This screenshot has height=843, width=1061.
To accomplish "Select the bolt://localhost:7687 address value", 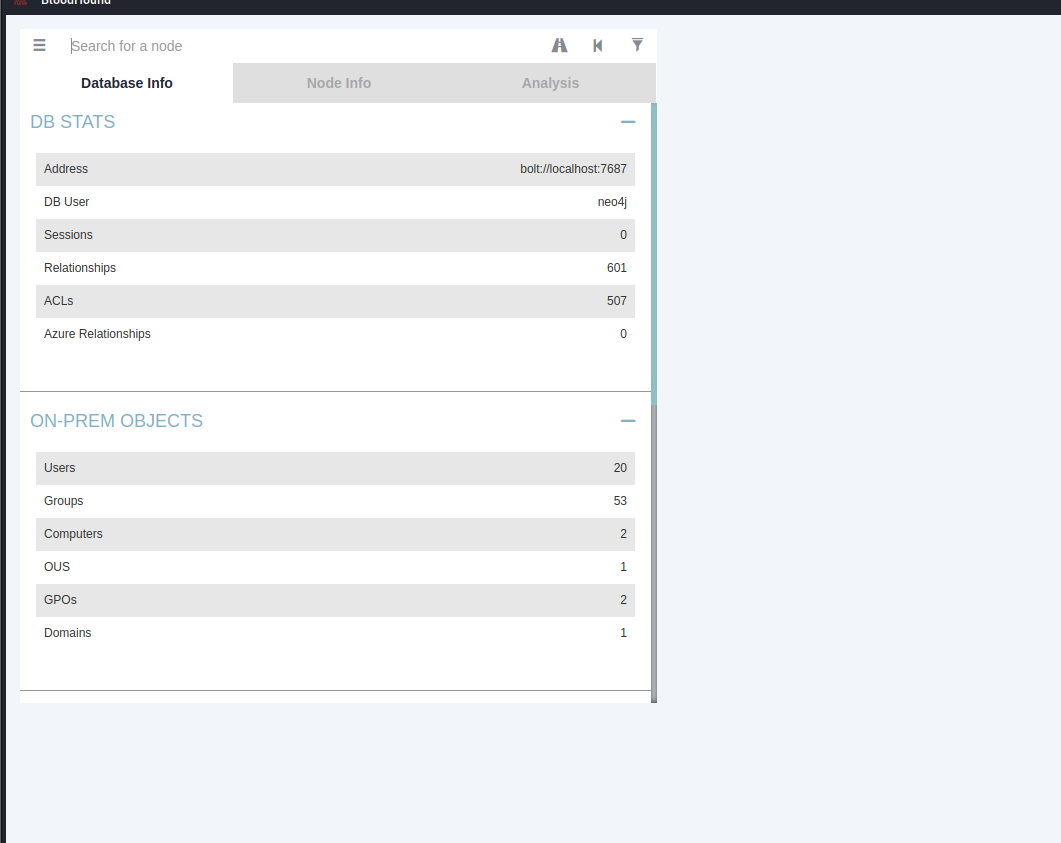I will [x=573, y=169].
